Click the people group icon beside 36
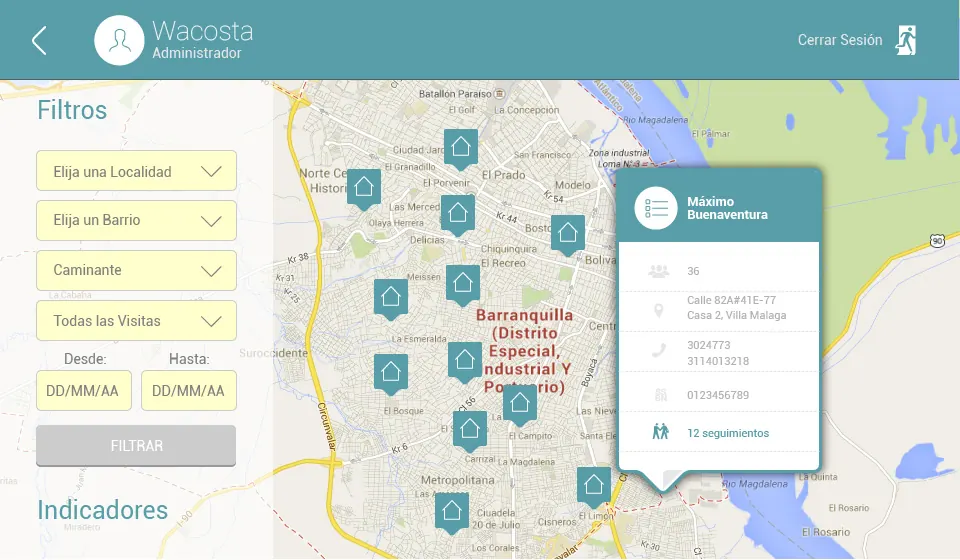The height and width of the screenshot is (560, 960). (x=659, y=271)
